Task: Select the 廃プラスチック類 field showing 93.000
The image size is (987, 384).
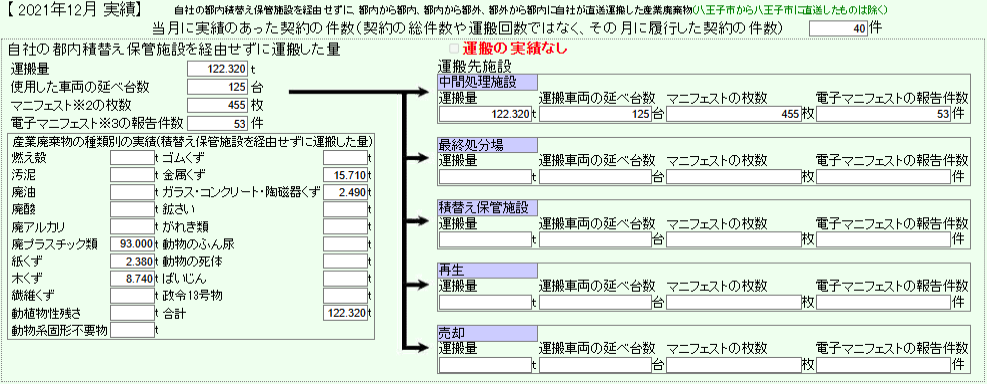Action: pyautogui.click(x=132, y=244)
